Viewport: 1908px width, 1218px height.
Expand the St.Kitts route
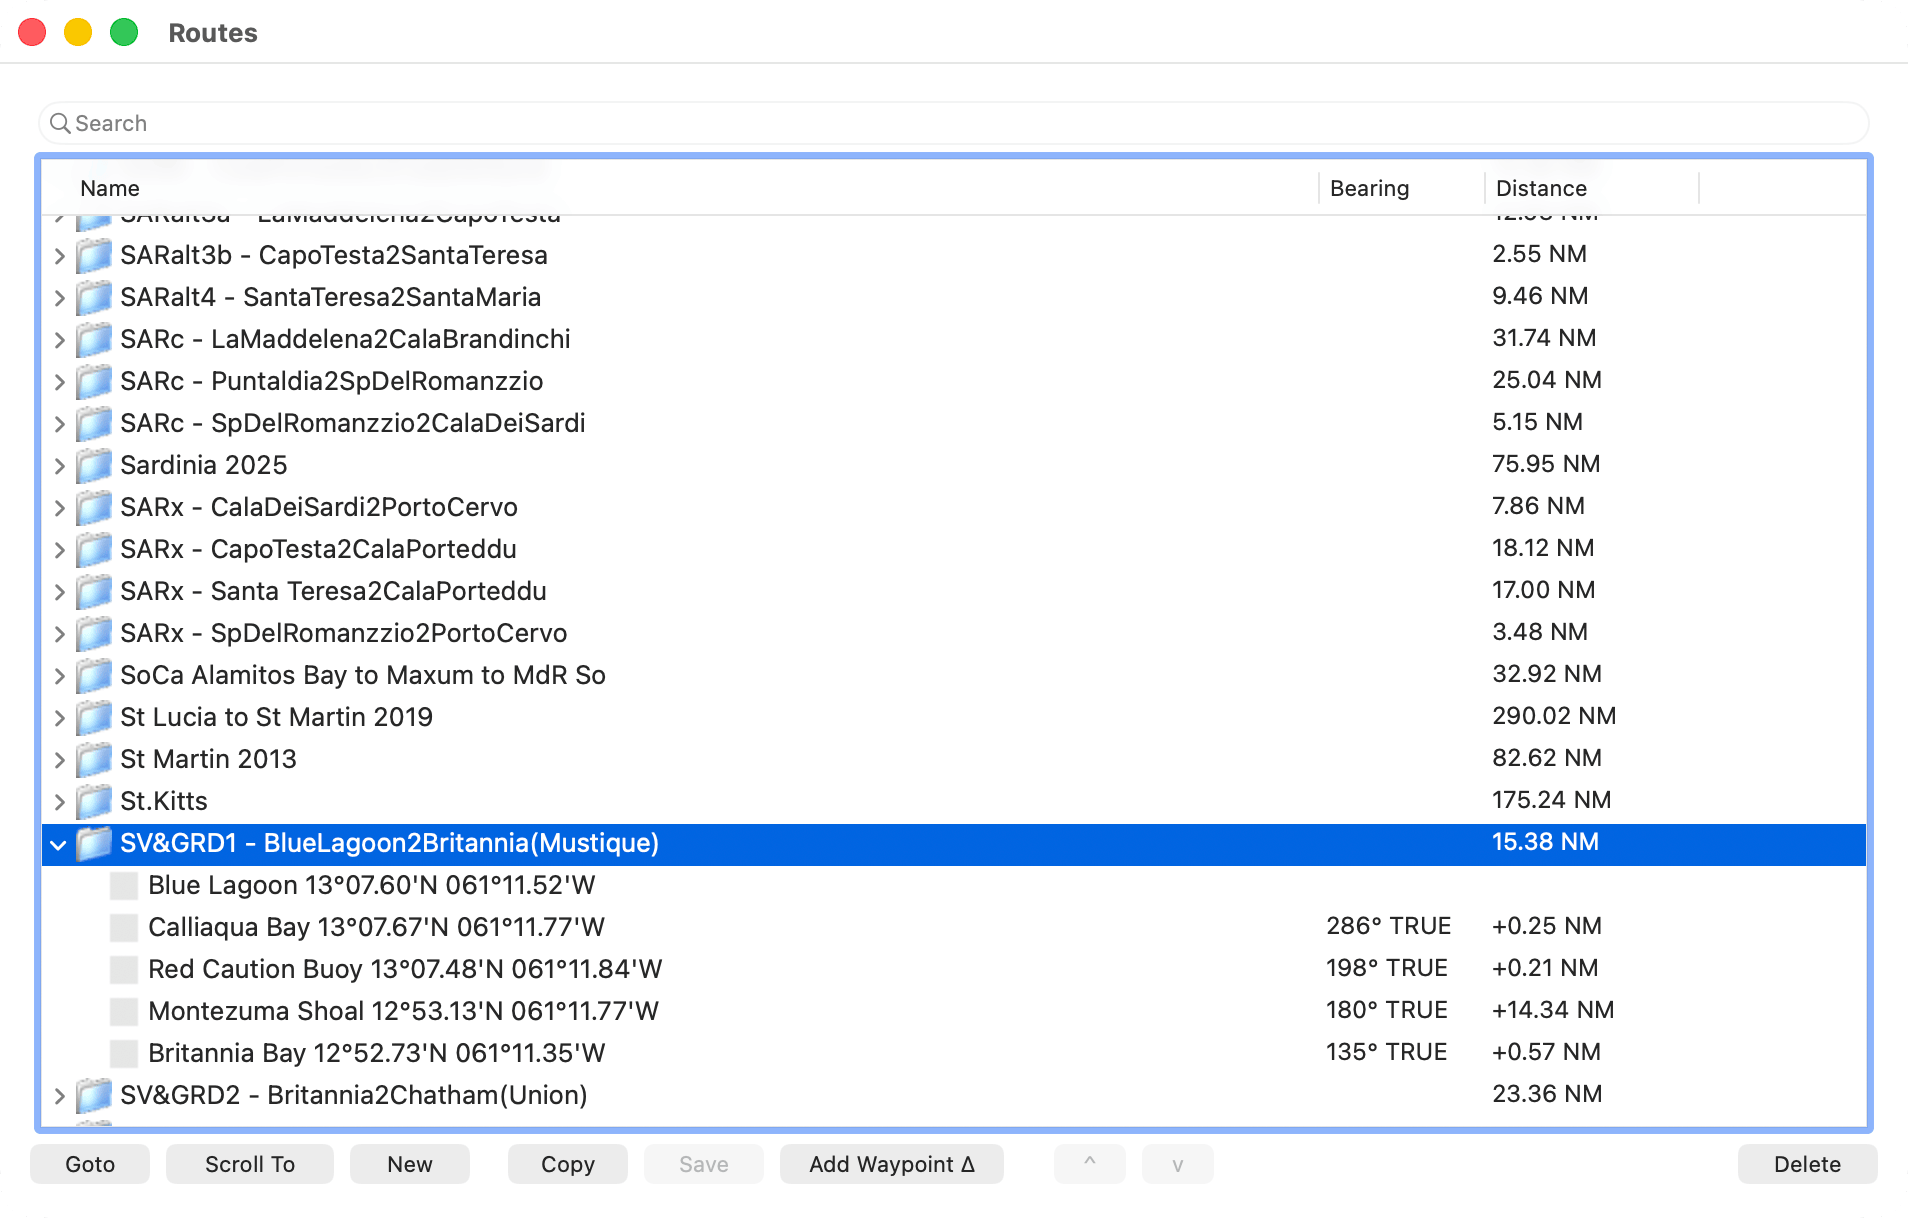point(59,802)
